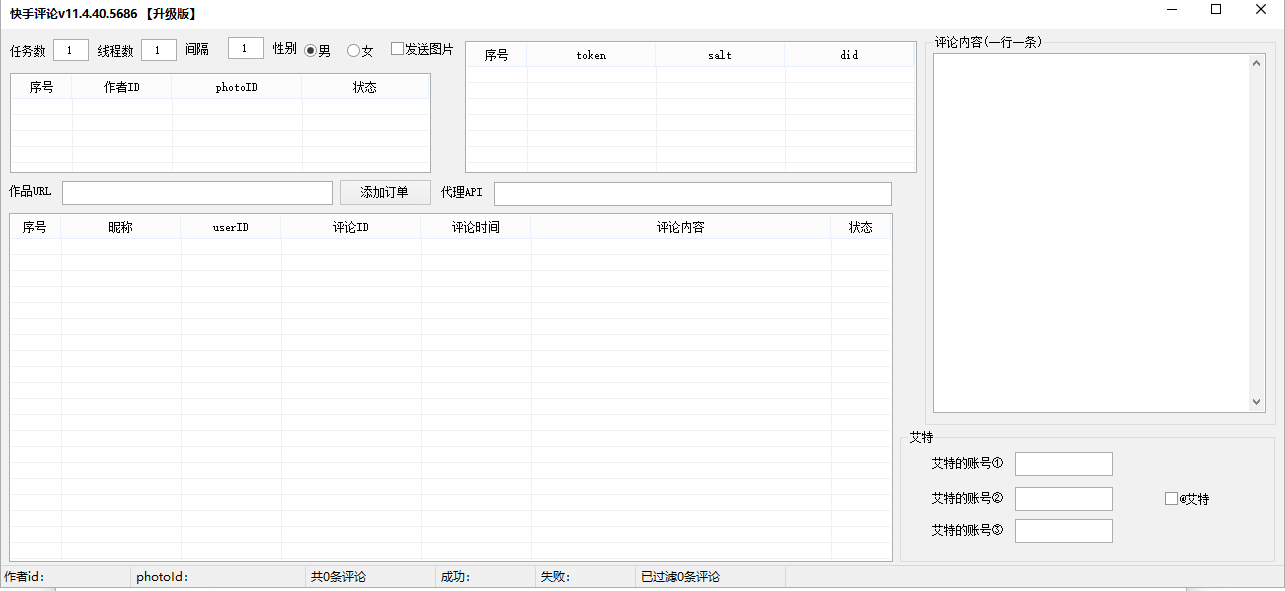Sort by the 评论时间 column header
The image size is (1285, 591).
point(476,227)
